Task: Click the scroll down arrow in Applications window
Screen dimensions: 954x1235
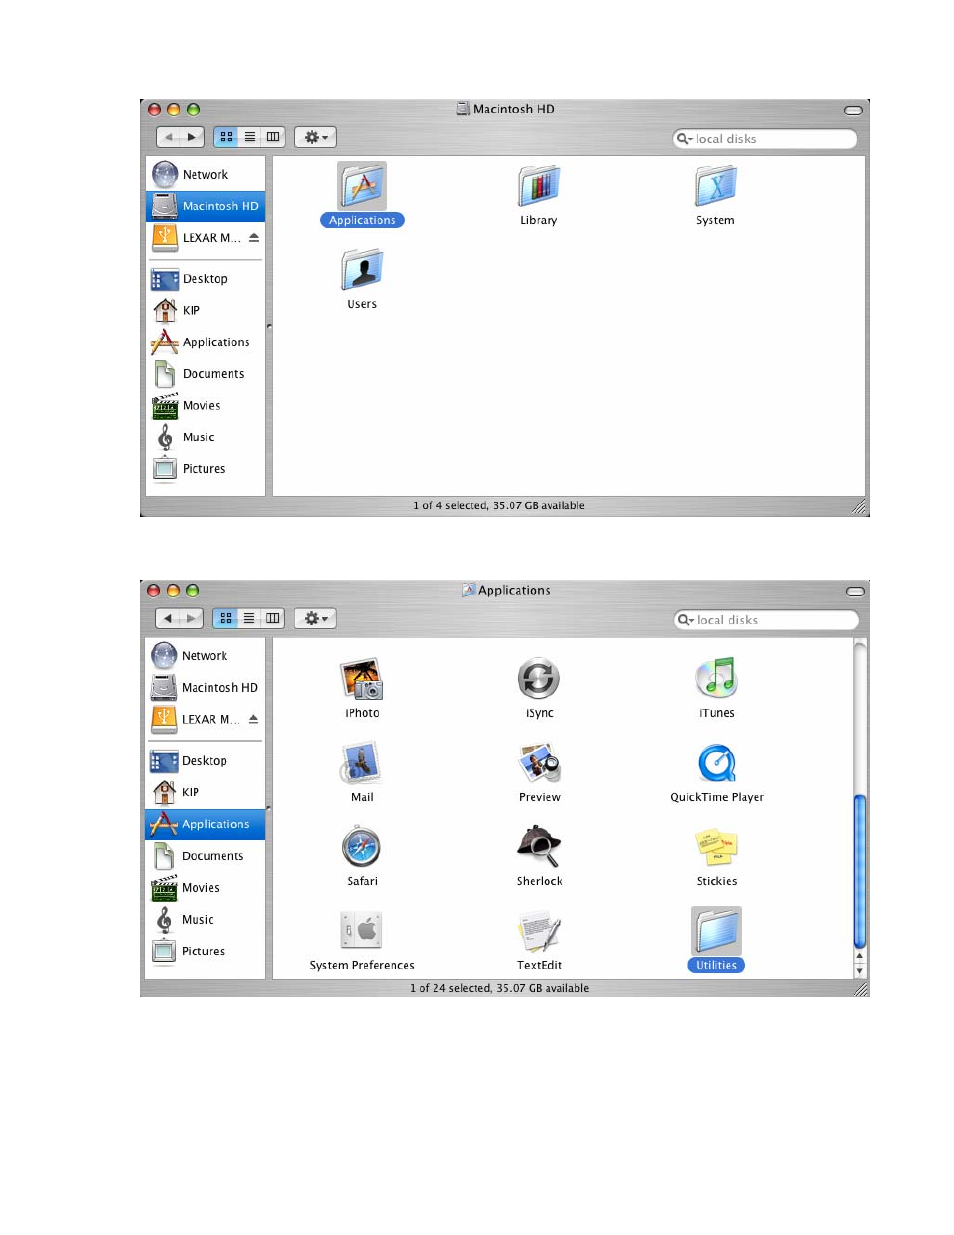Action: tap(859, 971)
